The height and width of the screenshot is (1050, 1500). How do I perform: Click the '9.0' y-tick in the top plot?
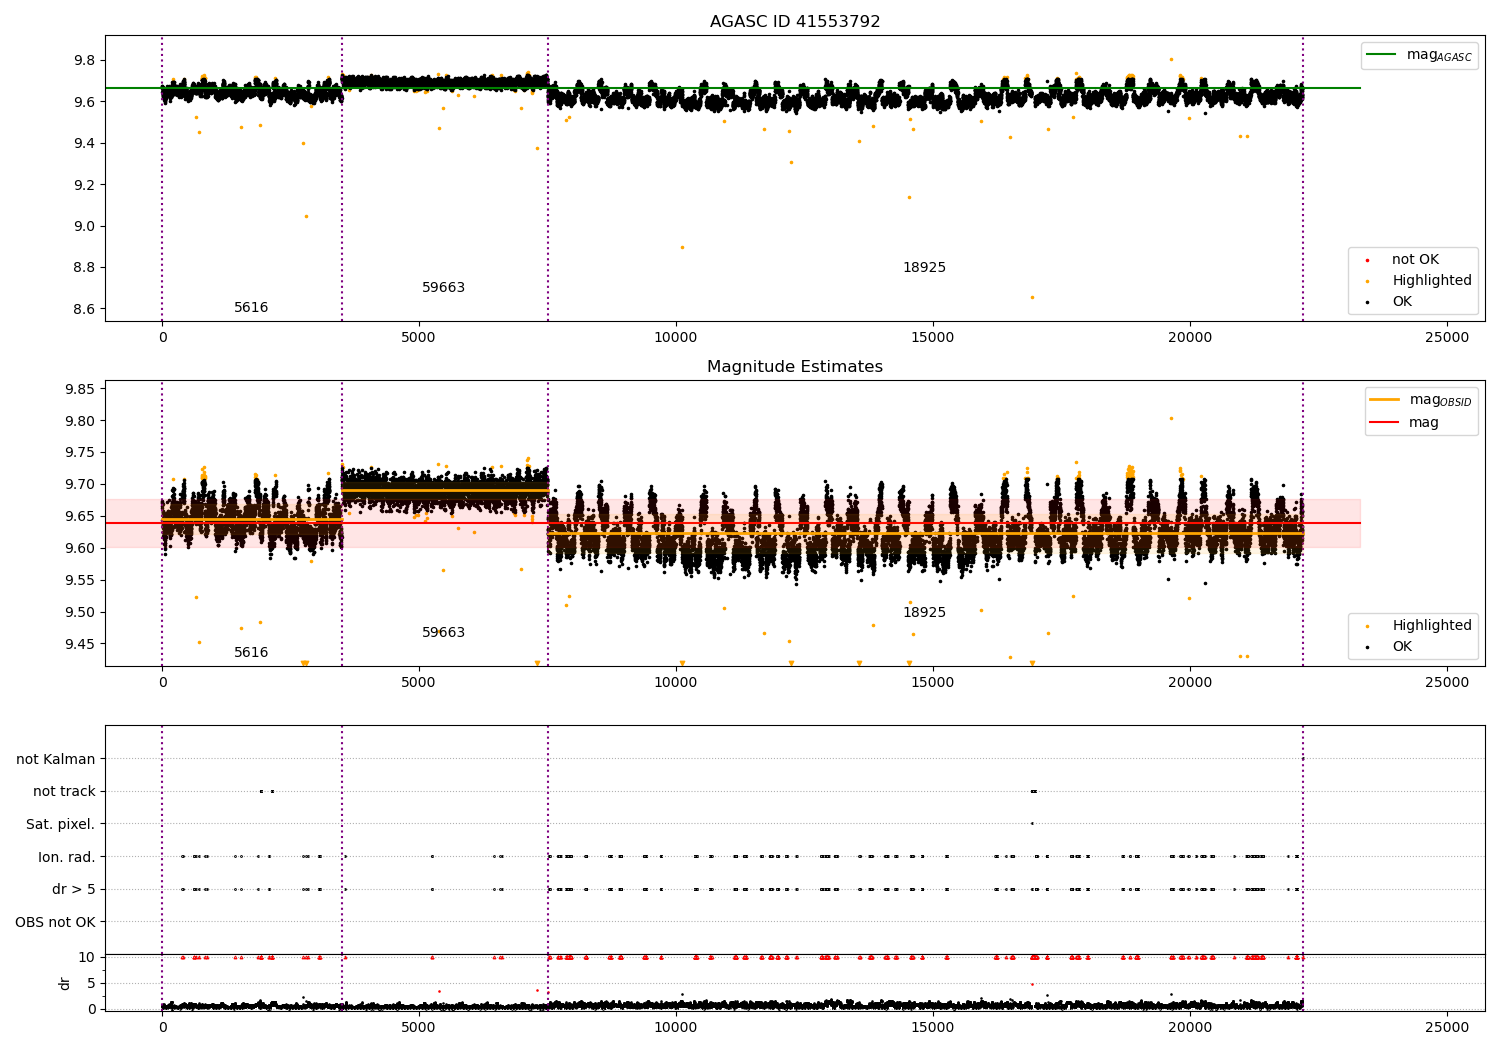84,226
